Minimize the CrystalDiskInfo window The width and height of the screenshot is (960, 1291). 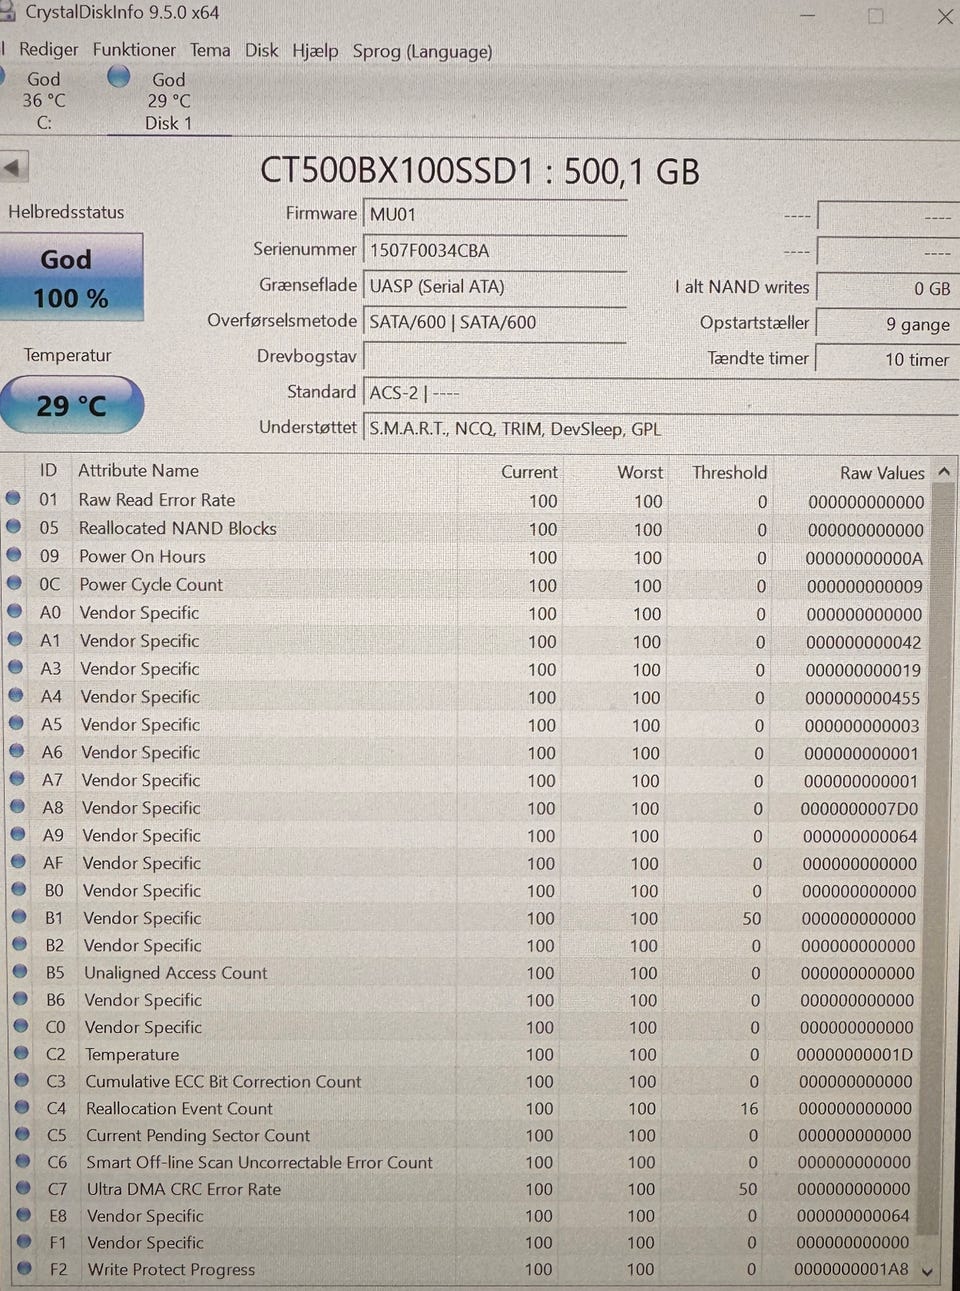point(808,16)
